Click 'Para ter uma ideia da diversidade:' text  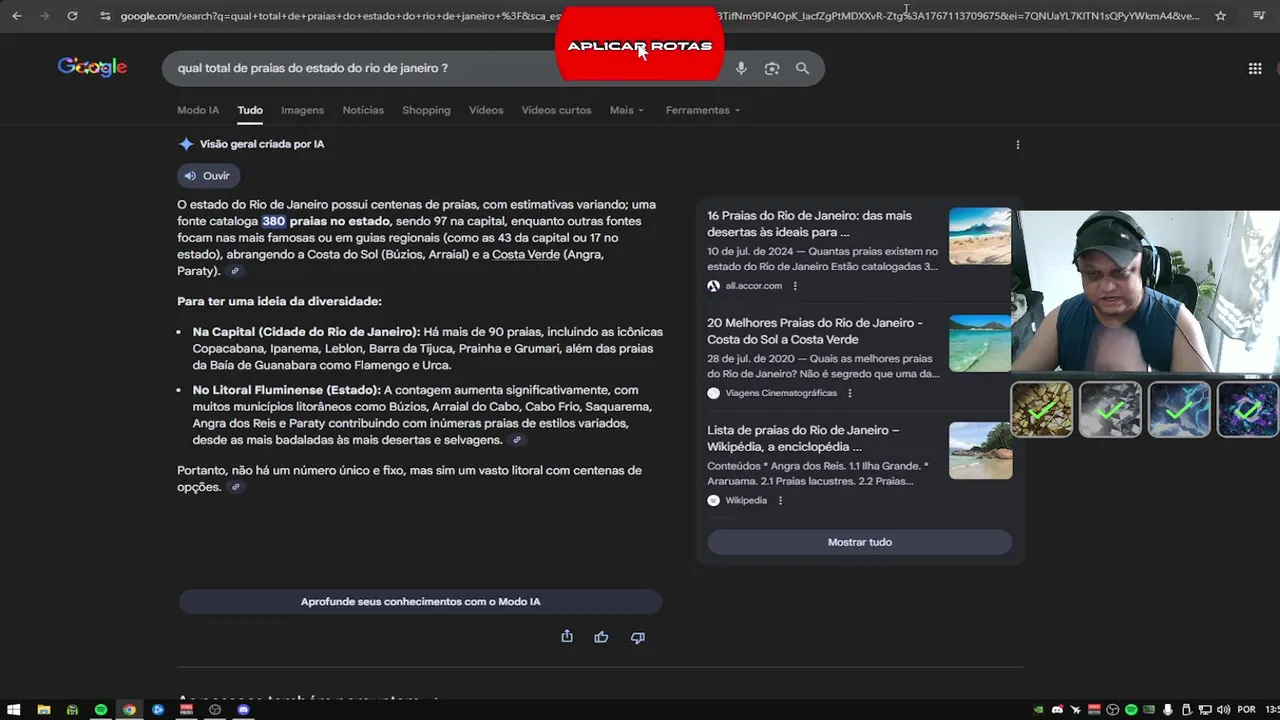[x=279, y=301]
